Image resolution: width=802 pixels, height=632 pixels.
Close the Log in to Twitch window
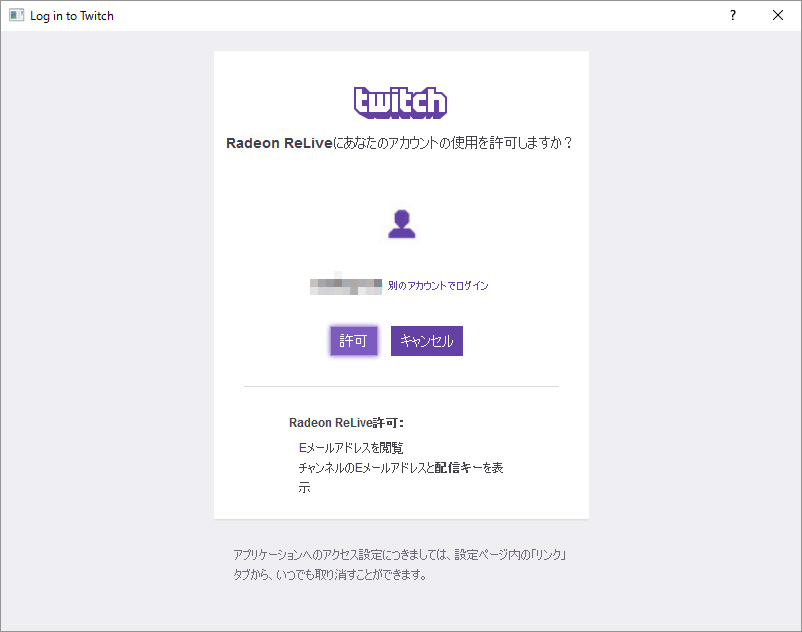(778, 16)
